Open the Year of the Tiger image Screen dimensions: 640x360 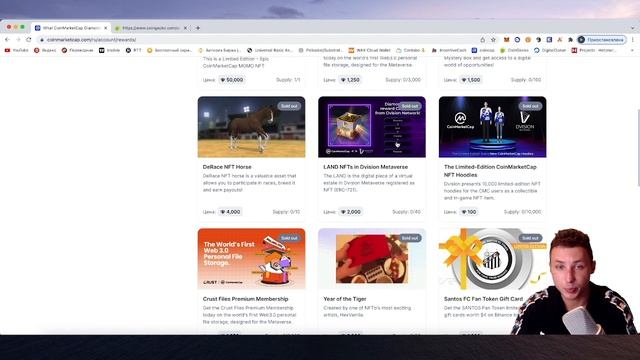coord(372,259)
